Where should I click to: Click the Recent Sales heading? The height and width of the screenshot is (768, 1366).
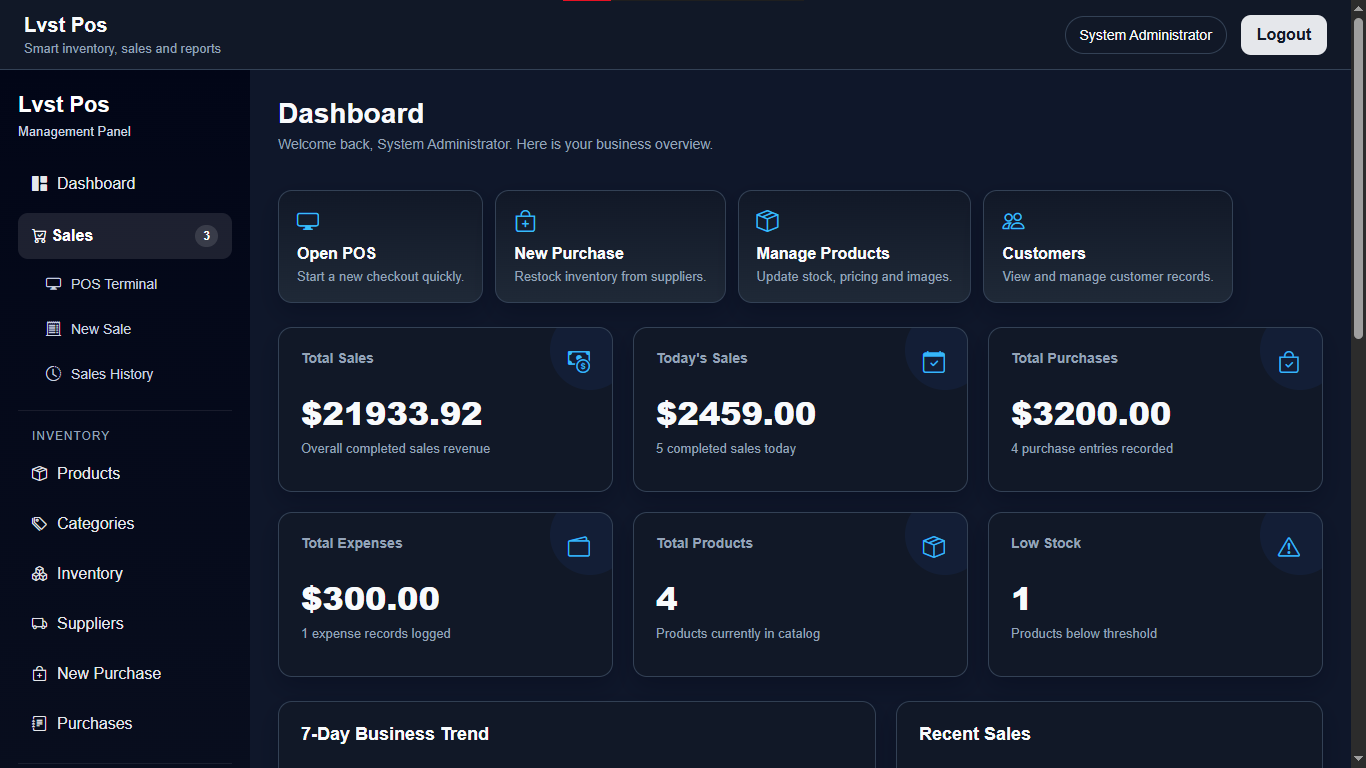coord(975,734)
